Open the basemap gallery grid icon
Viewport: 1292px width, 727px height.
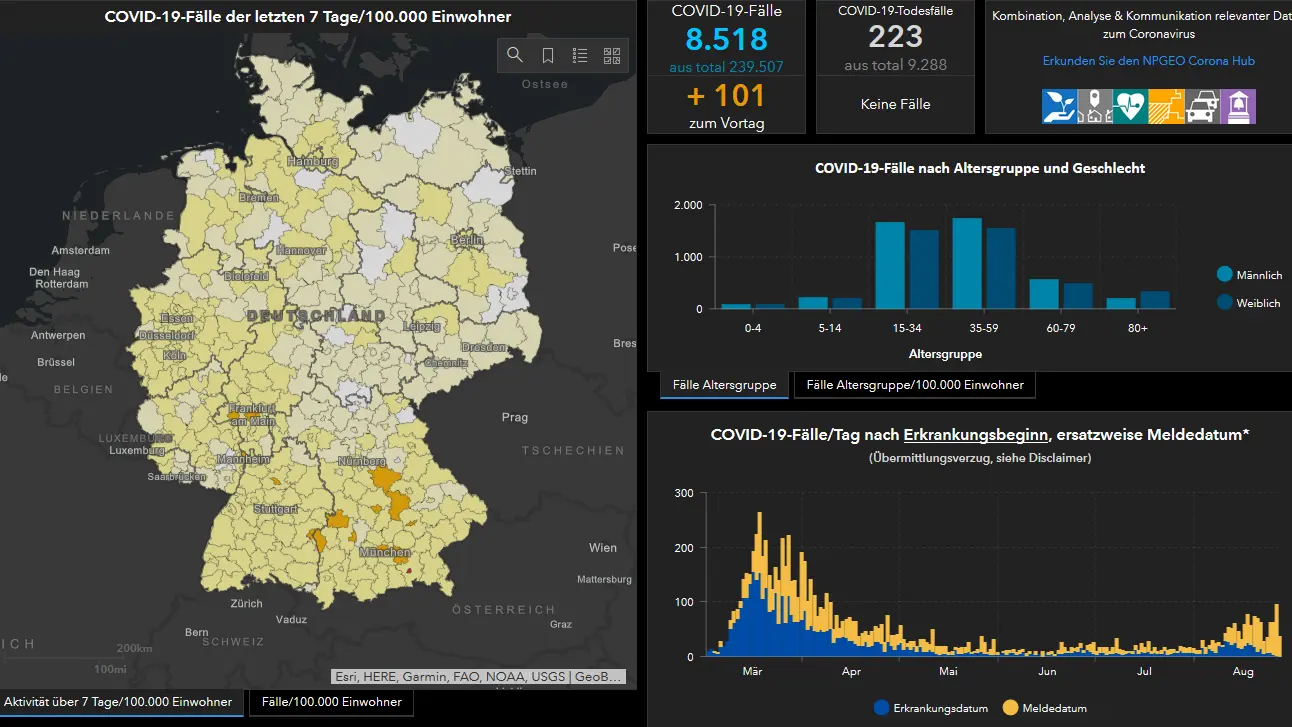612,55
